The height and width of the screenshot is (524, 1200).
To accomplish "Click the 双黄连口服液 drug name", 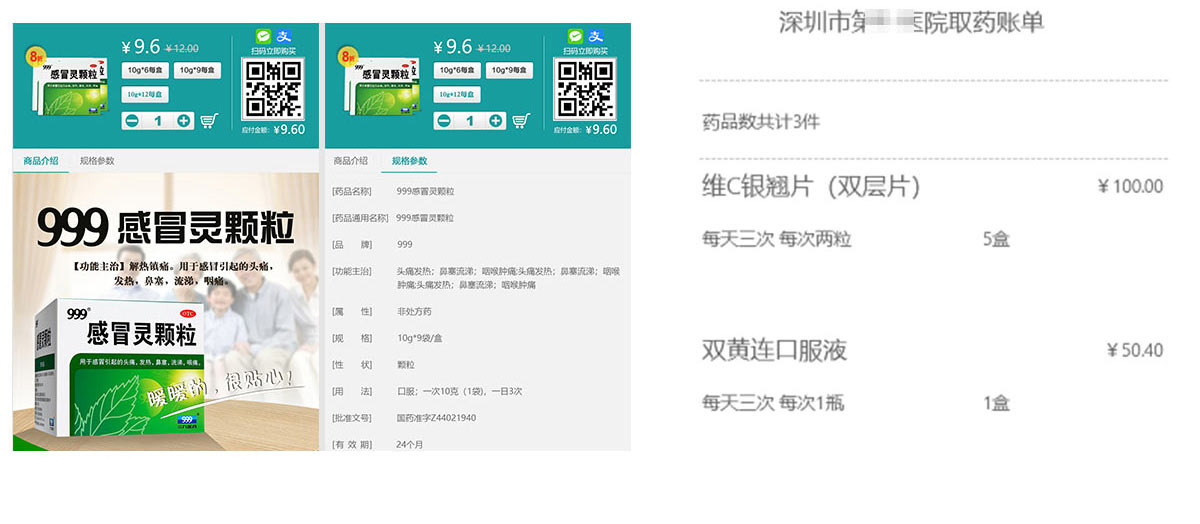I will pos(774,350).
